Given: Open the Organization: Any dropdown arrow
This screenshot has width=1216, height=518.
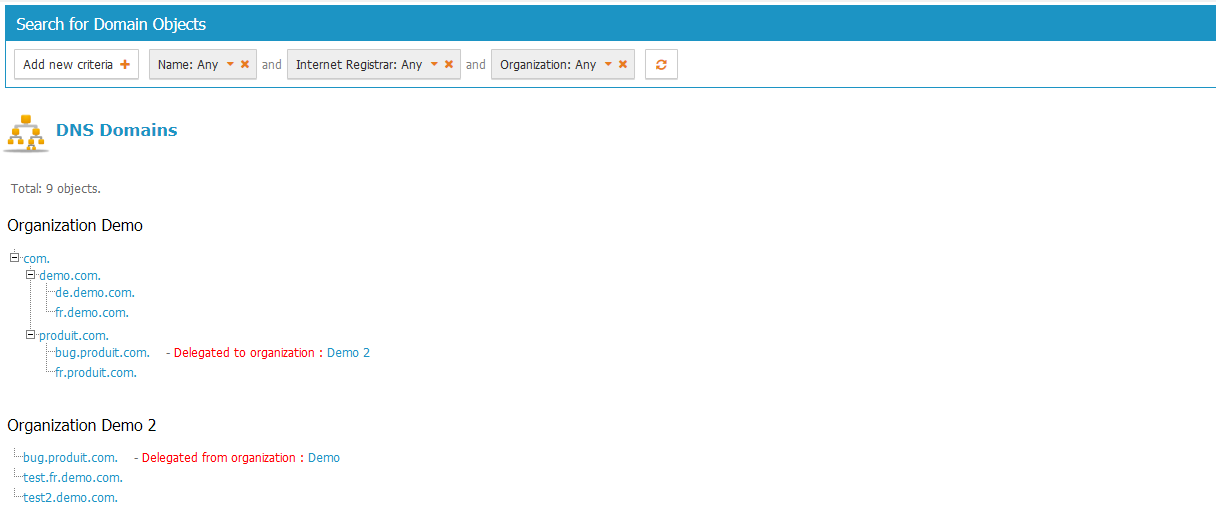Looking at the screenshot, I should click(608, 64).
